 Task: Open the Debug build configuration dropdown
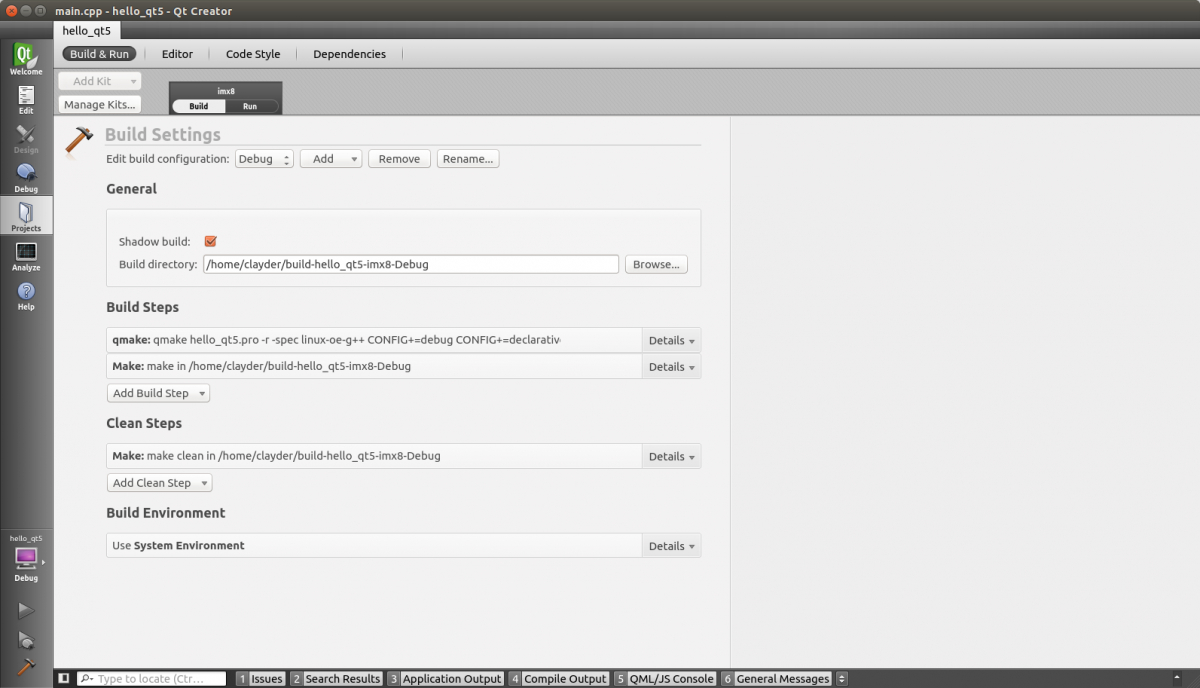pyautogui.click(x=264, y=158)
